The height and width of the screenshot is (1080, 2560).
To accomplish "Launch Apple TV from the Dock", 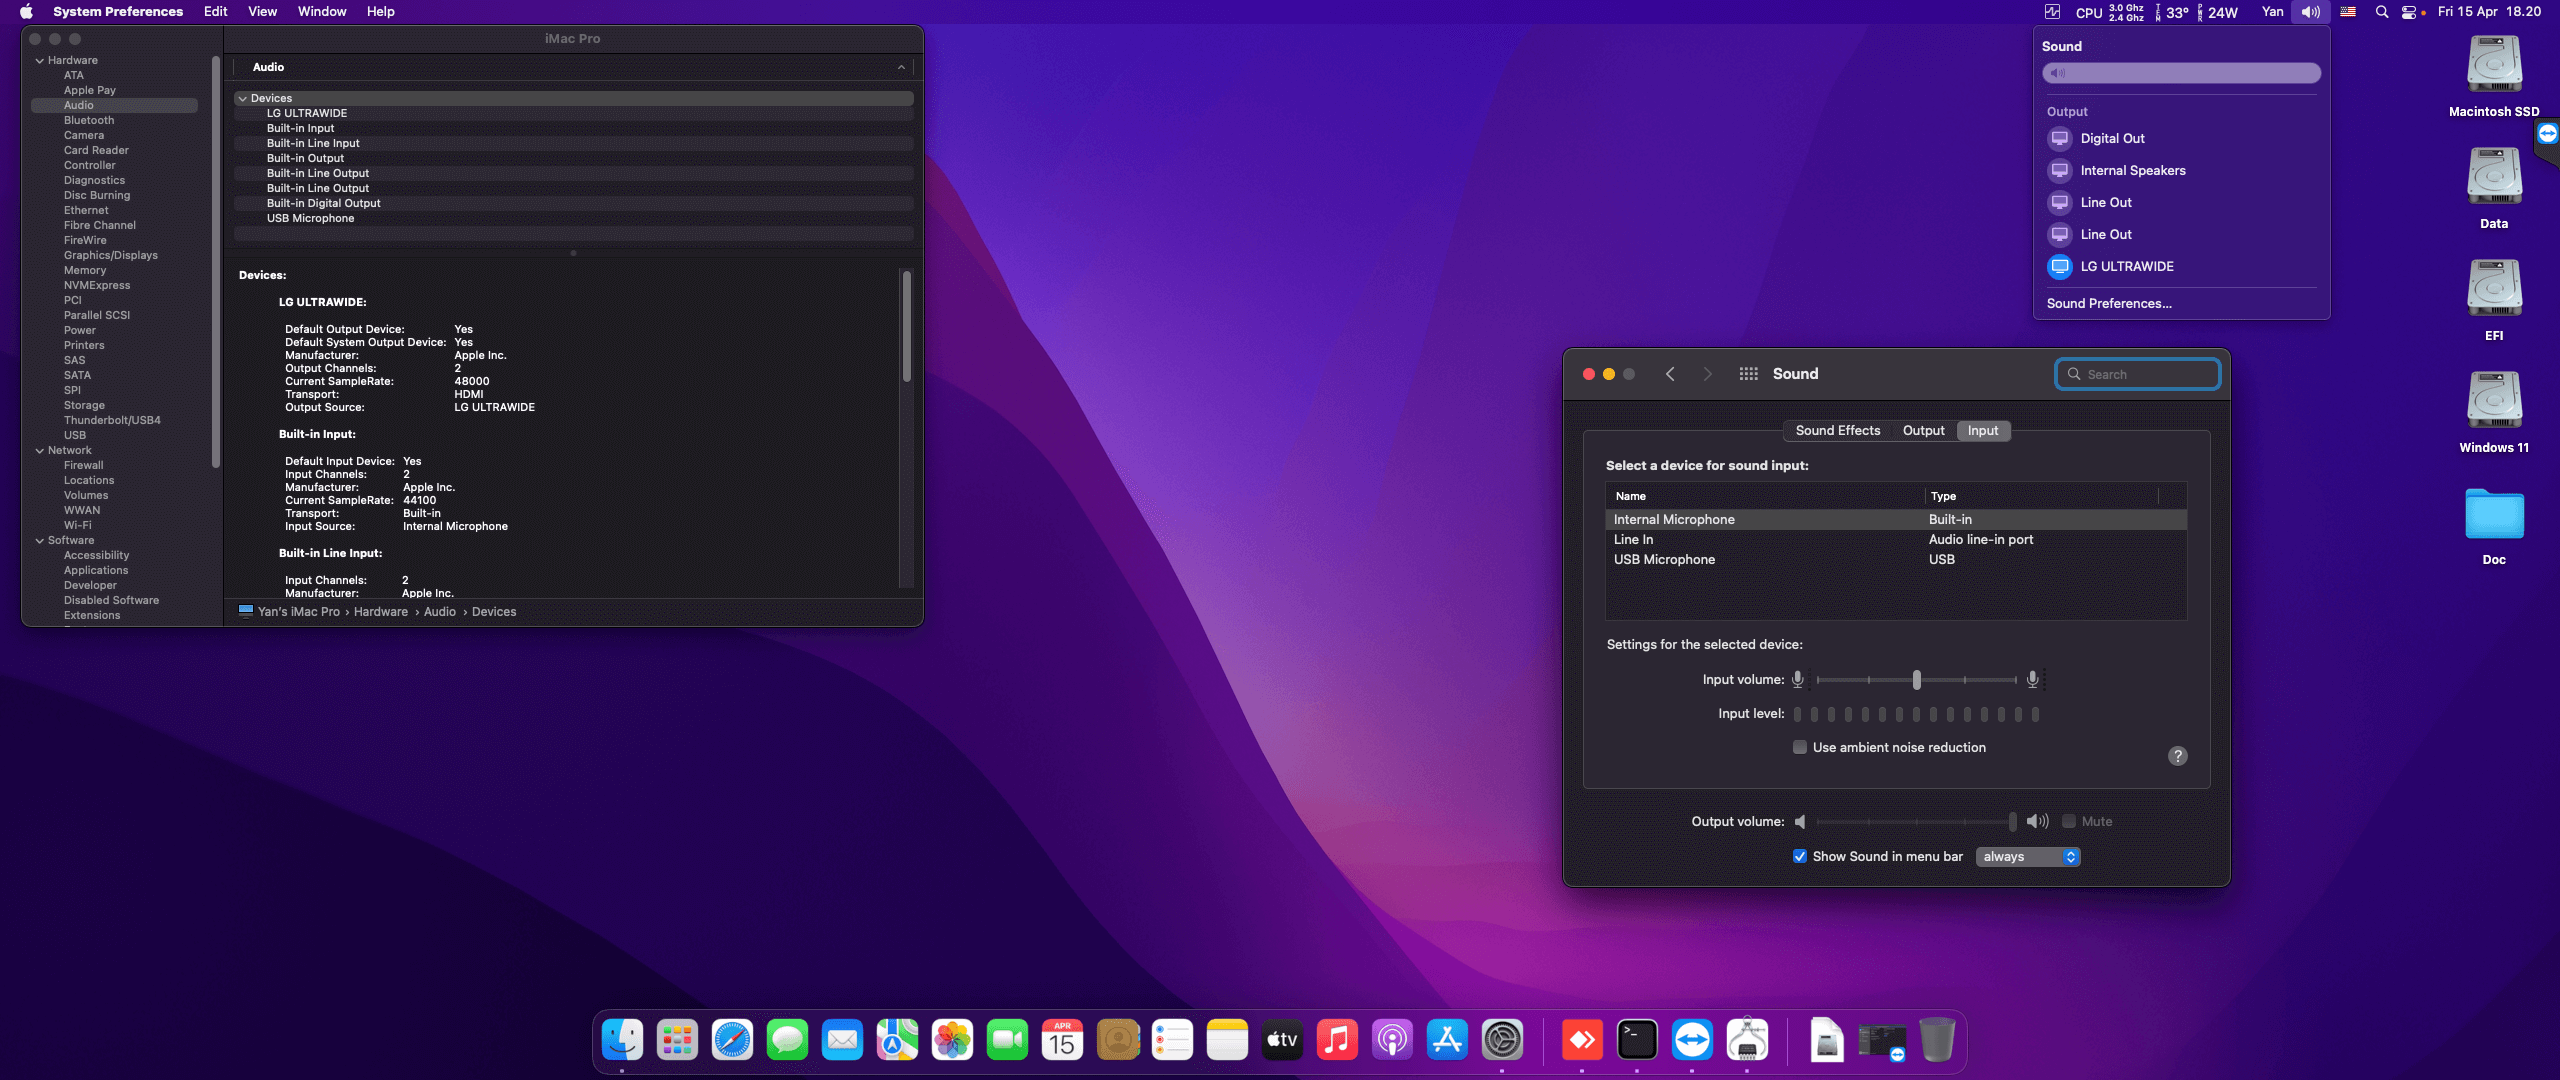I will 1282,1041.
